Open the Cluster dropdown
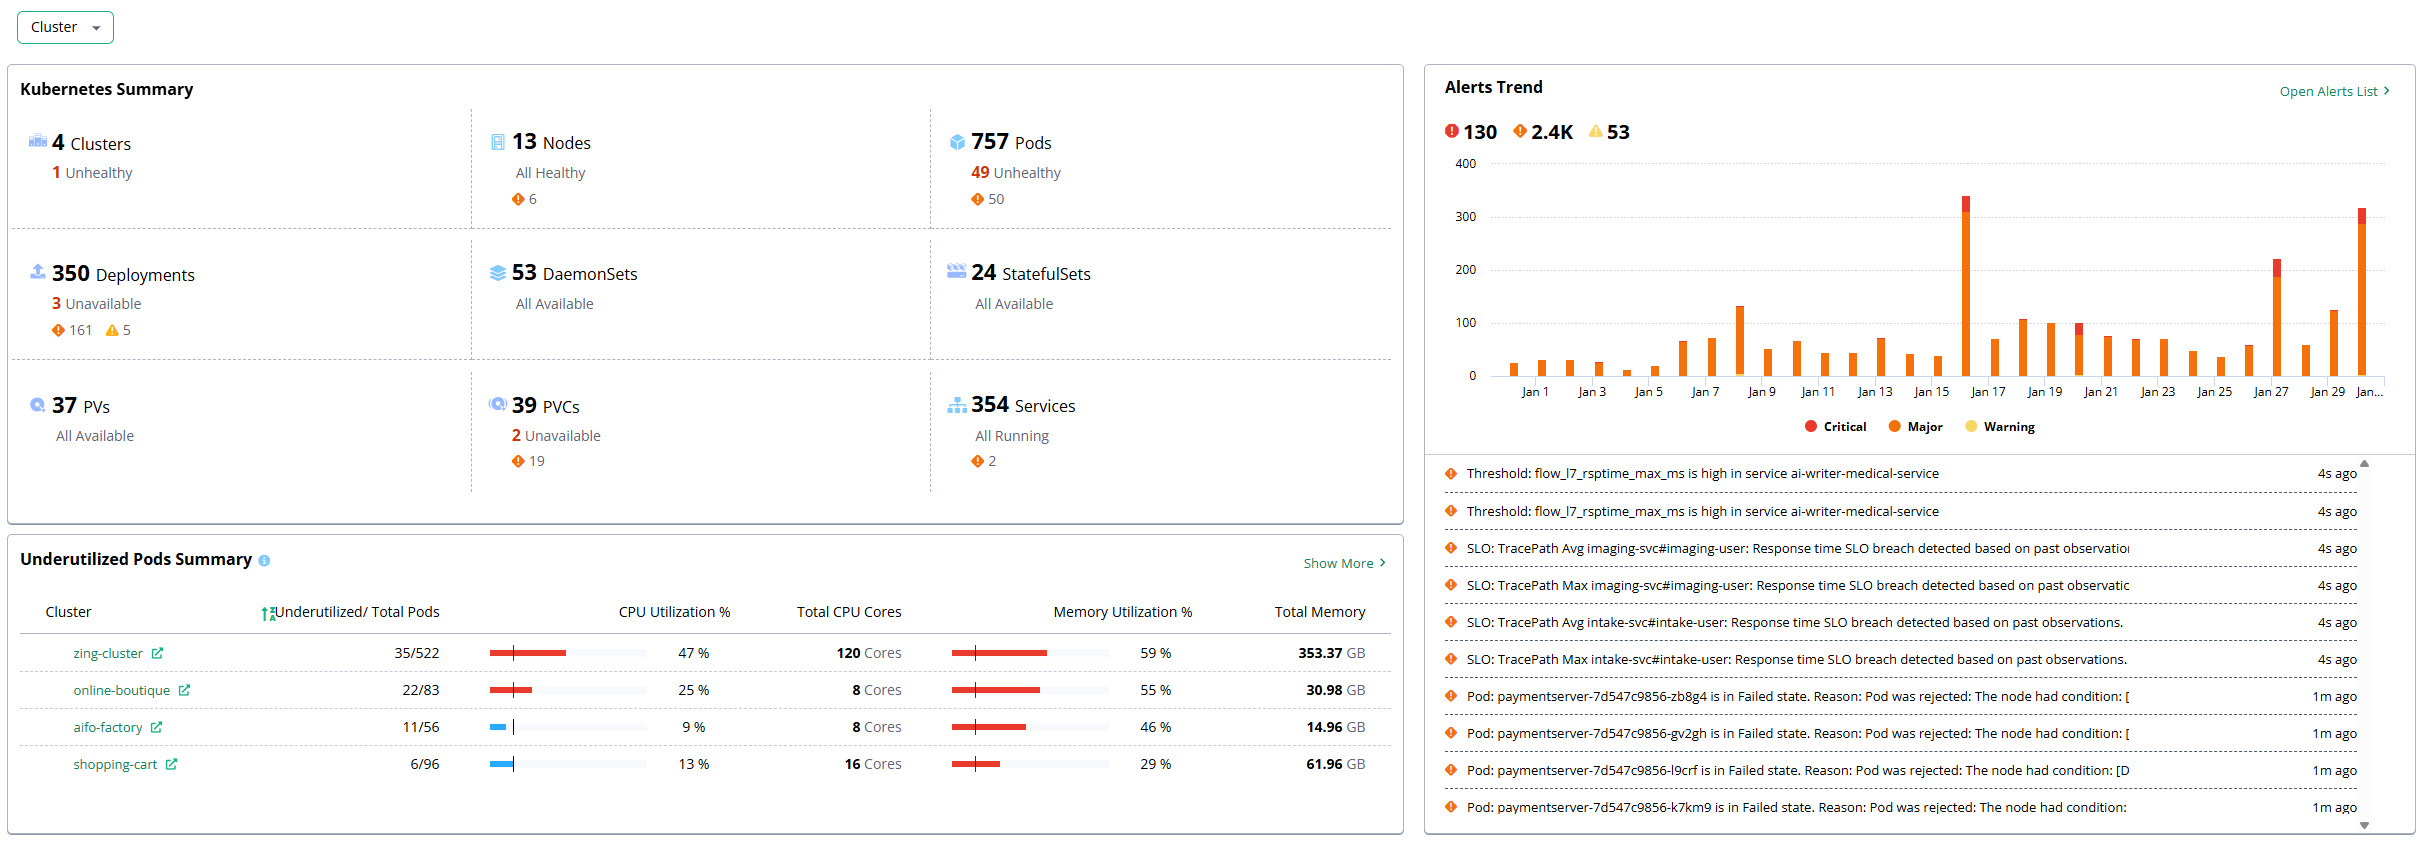The width and height of the screenshot is (2426, 845). coord(65,28)
